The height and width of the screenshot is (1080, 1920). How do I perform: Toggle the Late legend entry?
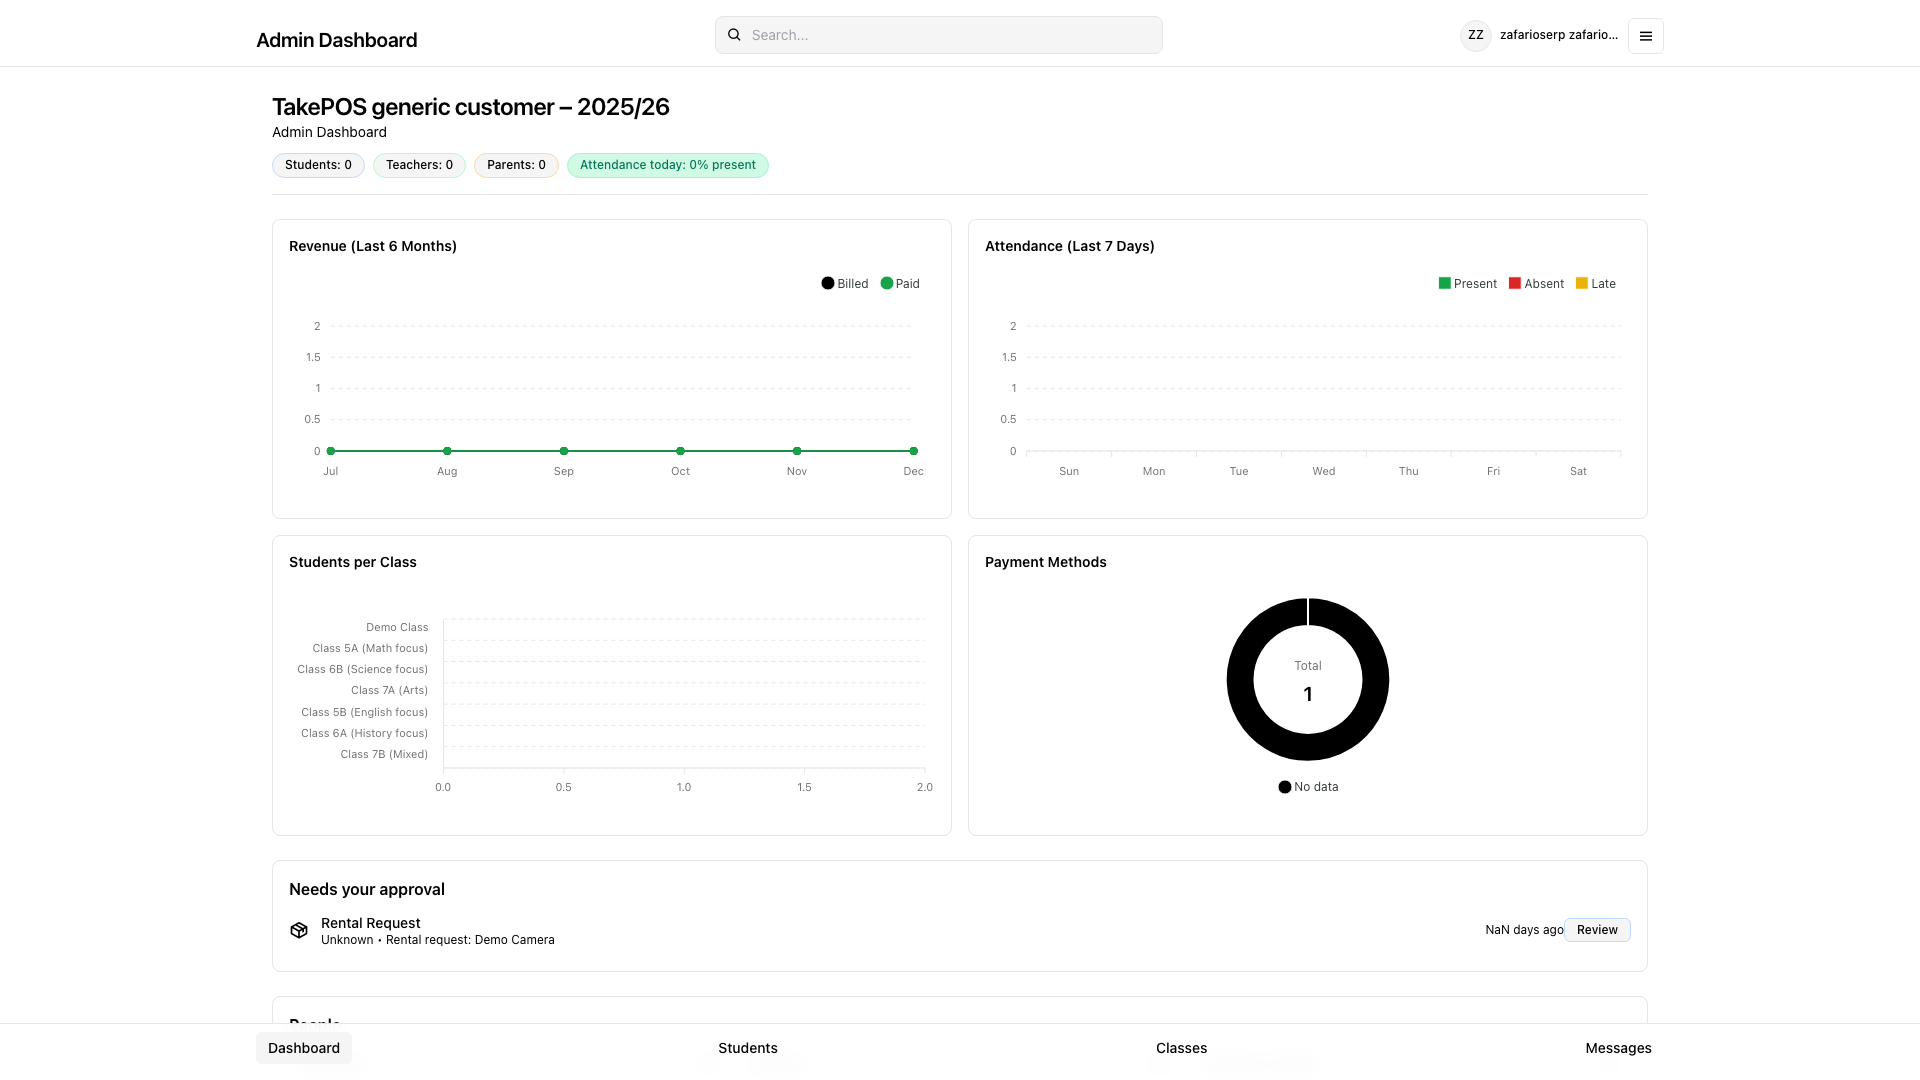pos(1596,284)
